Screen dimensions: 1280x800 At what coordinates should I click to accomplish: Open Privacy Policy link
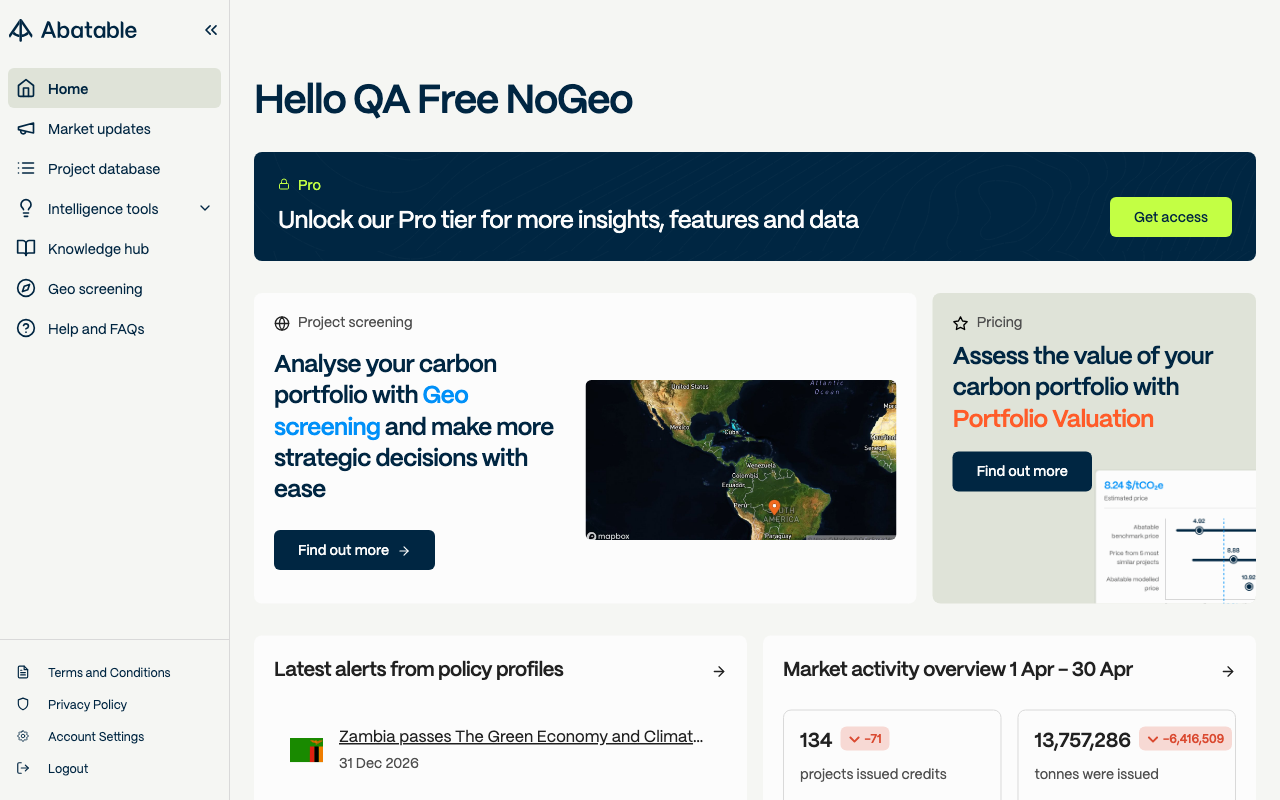(x=87, y=705)
